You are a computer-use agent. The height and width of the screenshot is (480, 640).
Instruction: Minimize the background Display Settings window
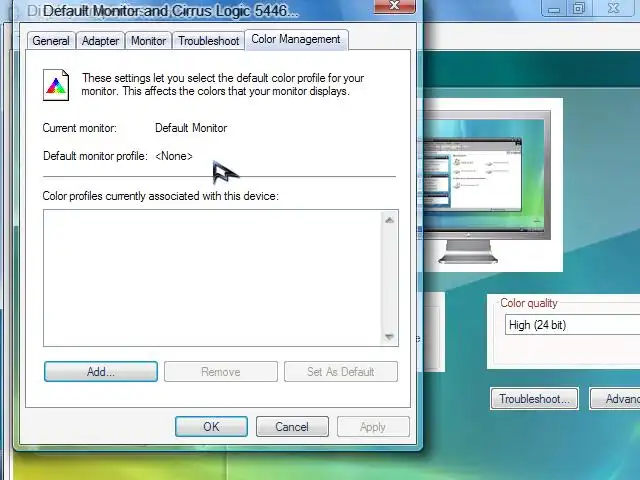(554, 8)
